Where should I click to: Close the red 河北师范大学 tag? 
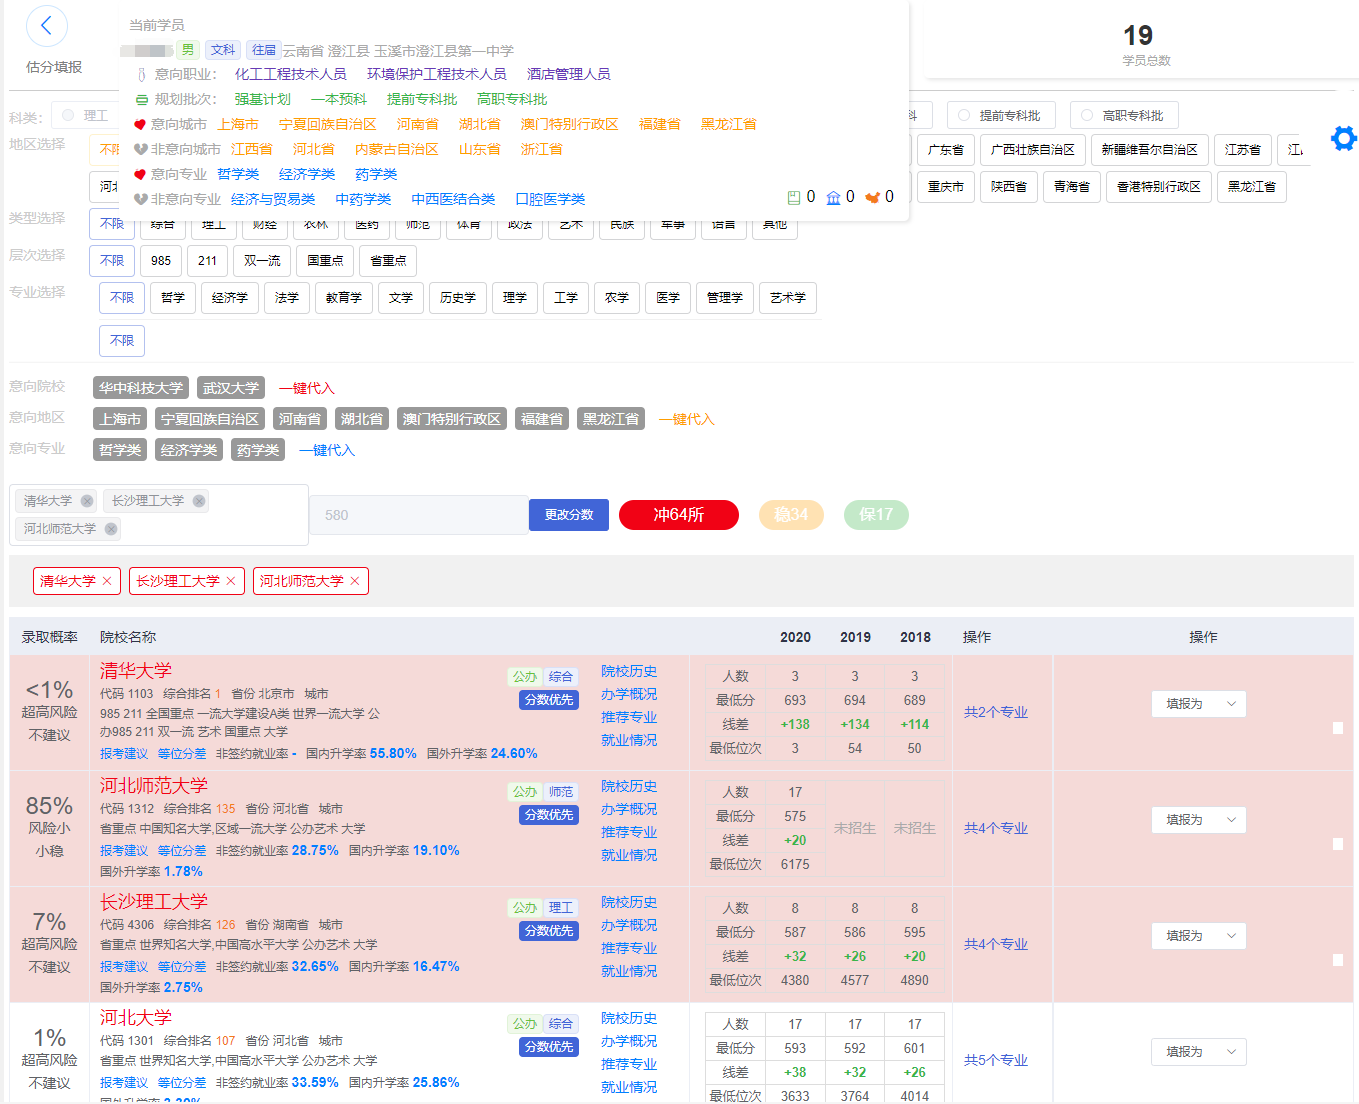355,581
